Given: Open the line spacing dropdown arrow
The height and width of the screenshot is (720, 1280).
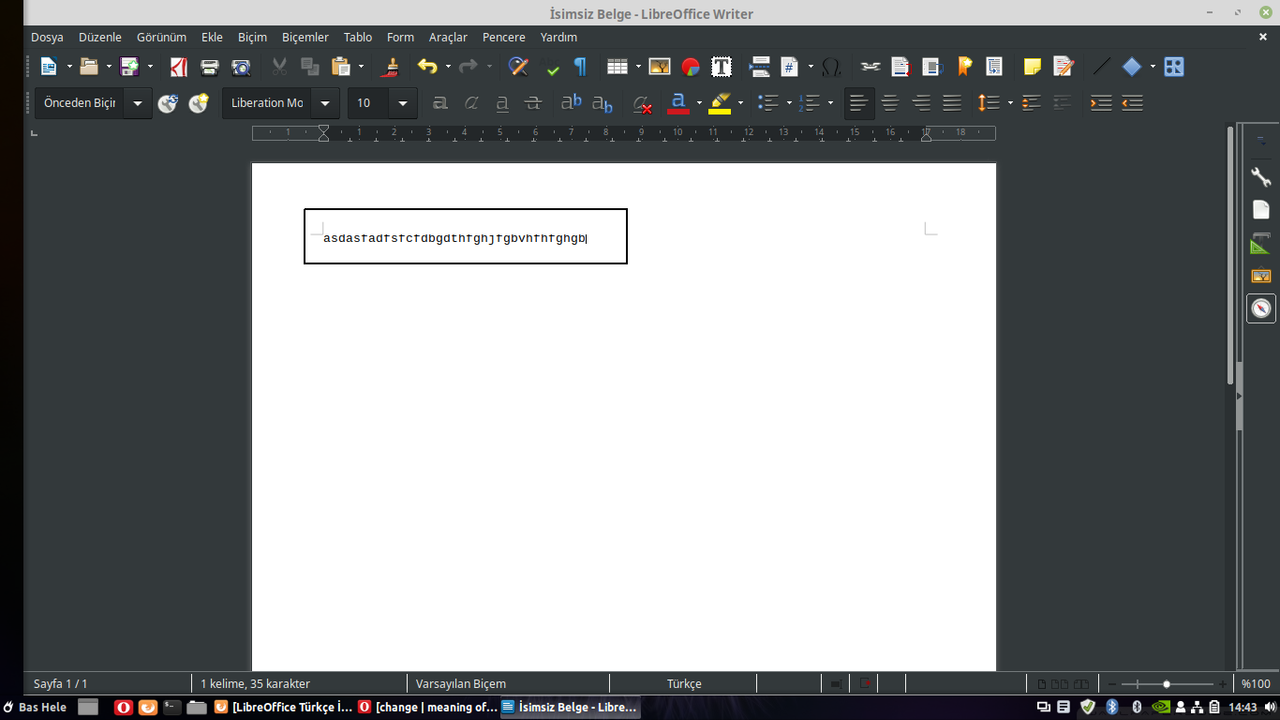Looking at the screenshot, I should pos(1010,103).
